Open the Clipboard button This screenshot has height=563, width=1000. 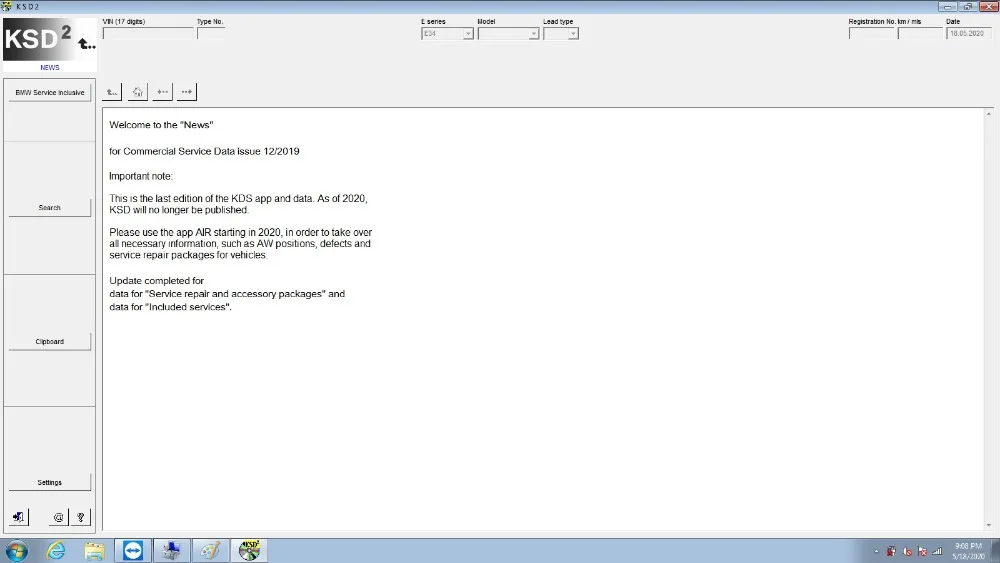[50, 342]
